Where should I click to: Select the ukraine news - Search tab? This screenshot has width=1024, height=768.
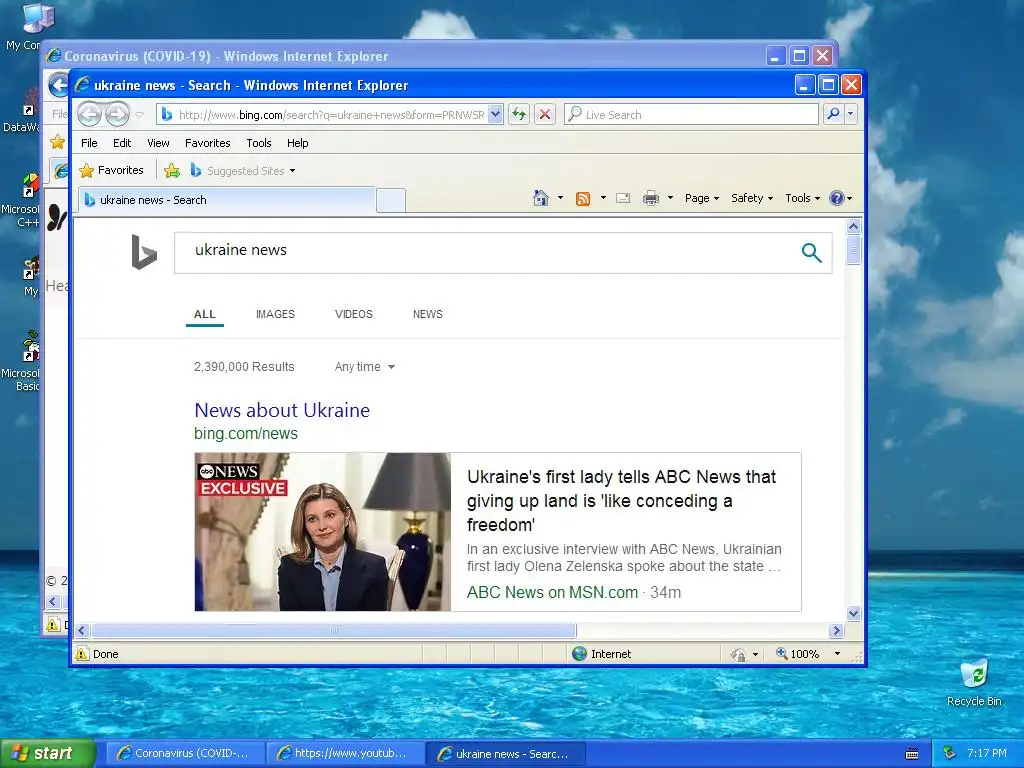click(x=227, y=200)
